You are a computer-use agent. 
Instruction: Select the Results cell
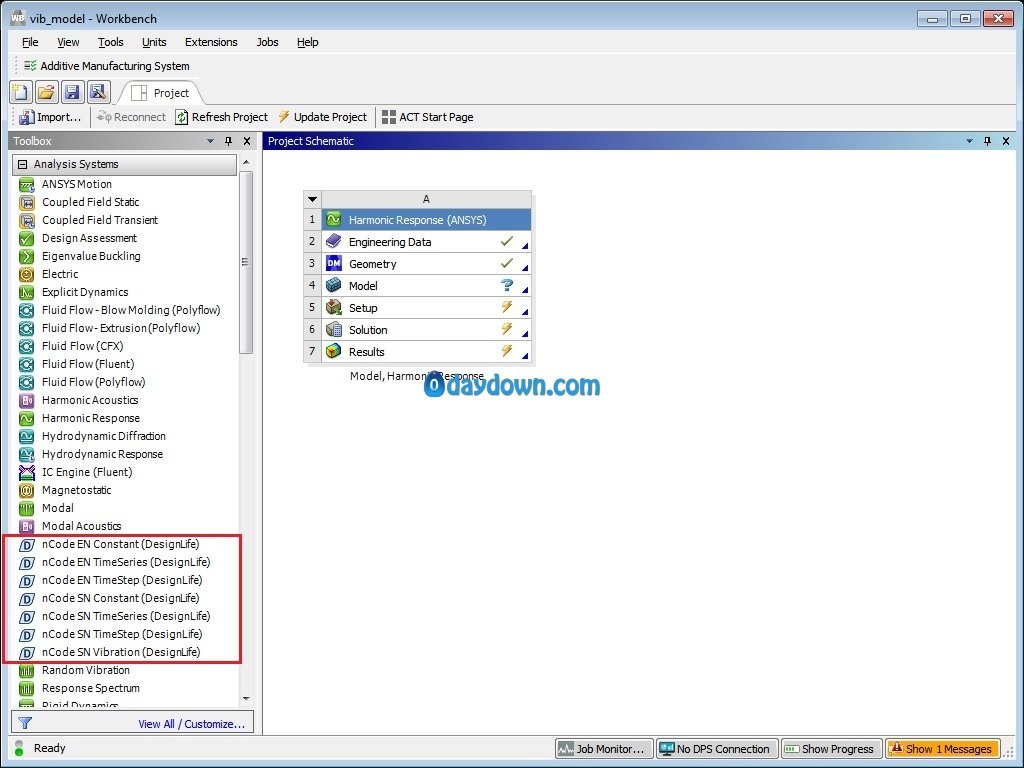tap(426, 352)
